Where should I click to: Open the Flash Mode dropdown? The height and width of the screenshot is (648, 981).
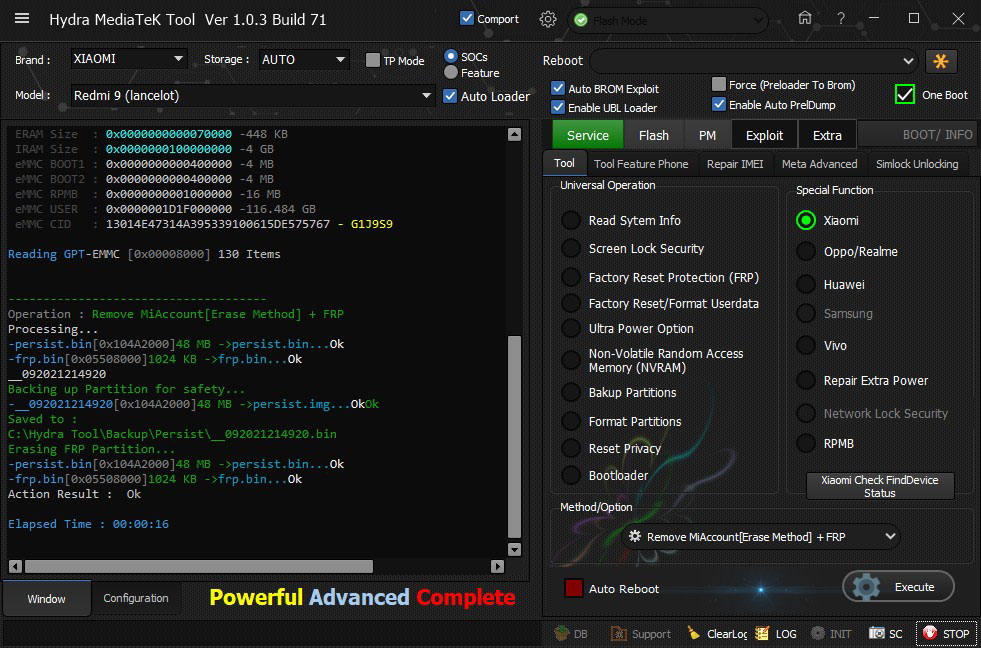tap(668, 21)
